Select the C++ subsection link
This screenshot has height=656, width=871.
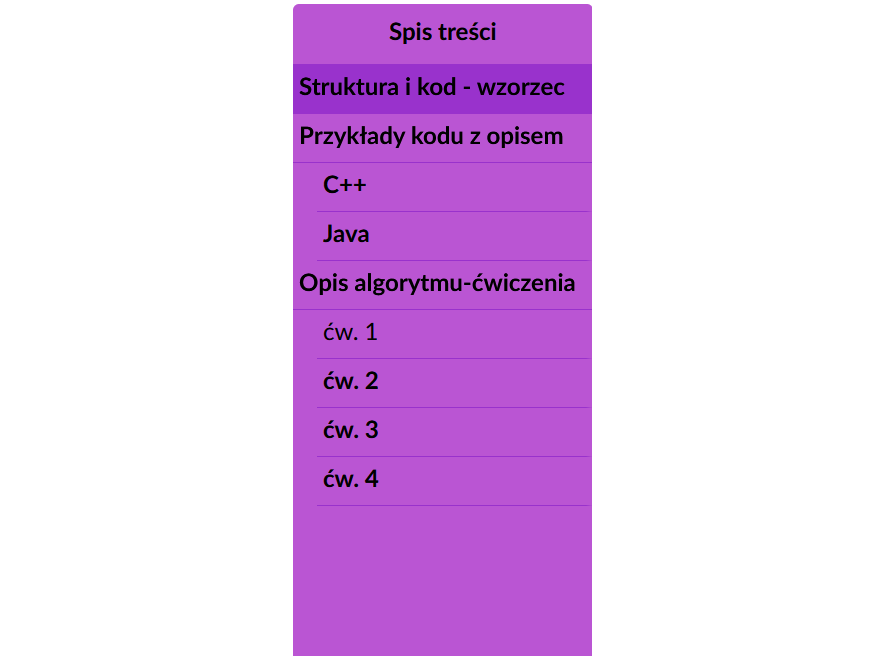pos(345,185)
